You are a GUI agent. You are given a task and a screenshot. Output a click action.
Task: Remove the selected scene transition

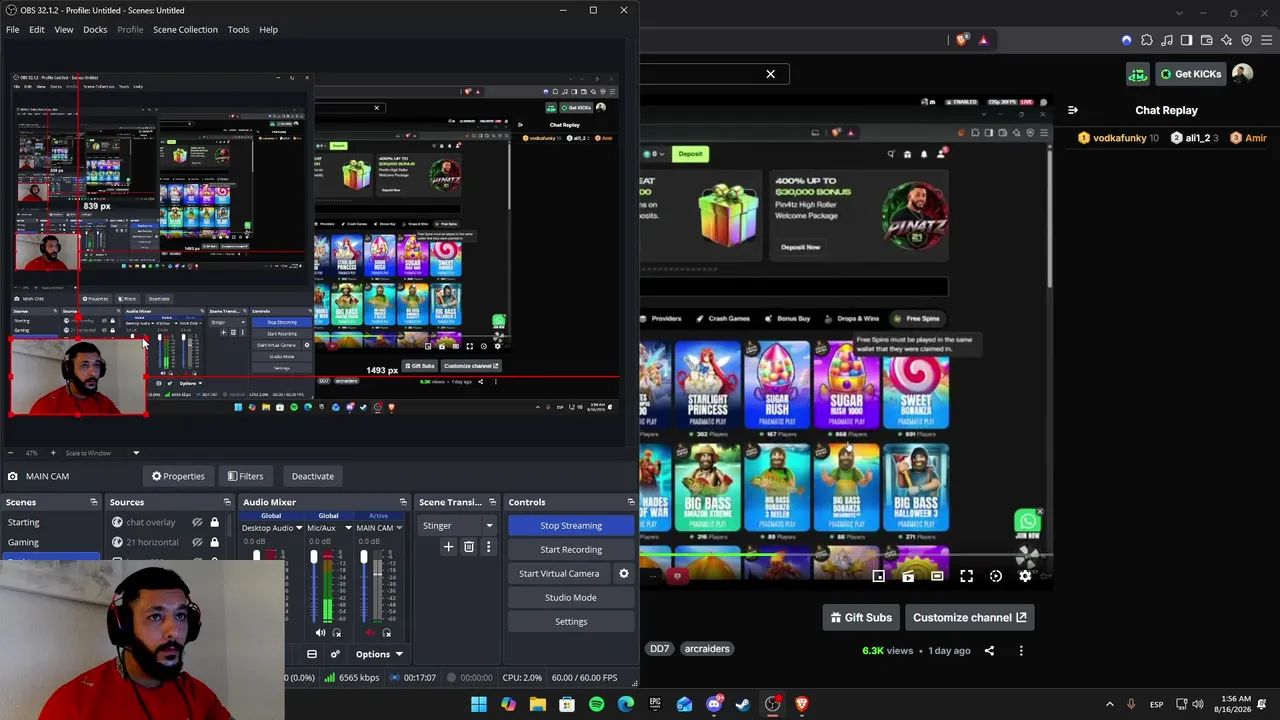tap(468, 547)
